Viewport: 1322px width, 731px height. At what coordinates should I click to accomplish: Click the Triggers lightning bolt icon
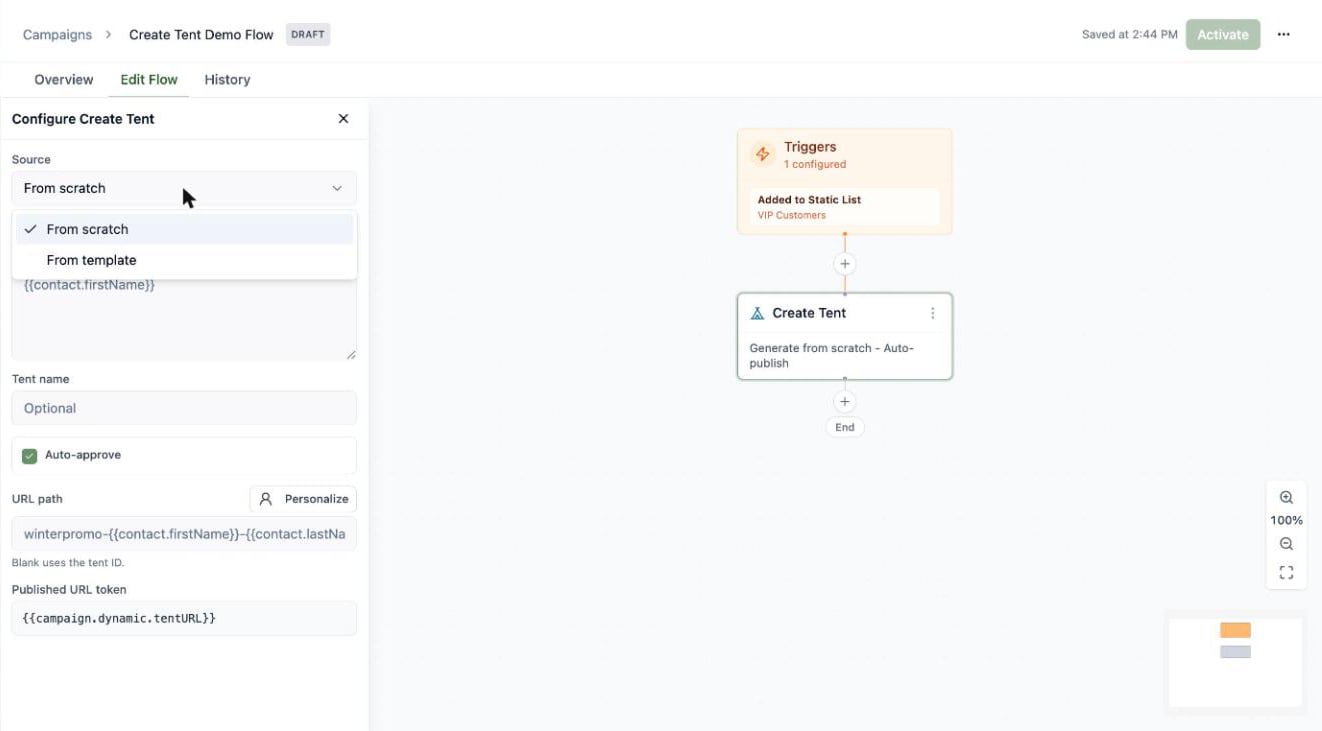pos(763,154)
